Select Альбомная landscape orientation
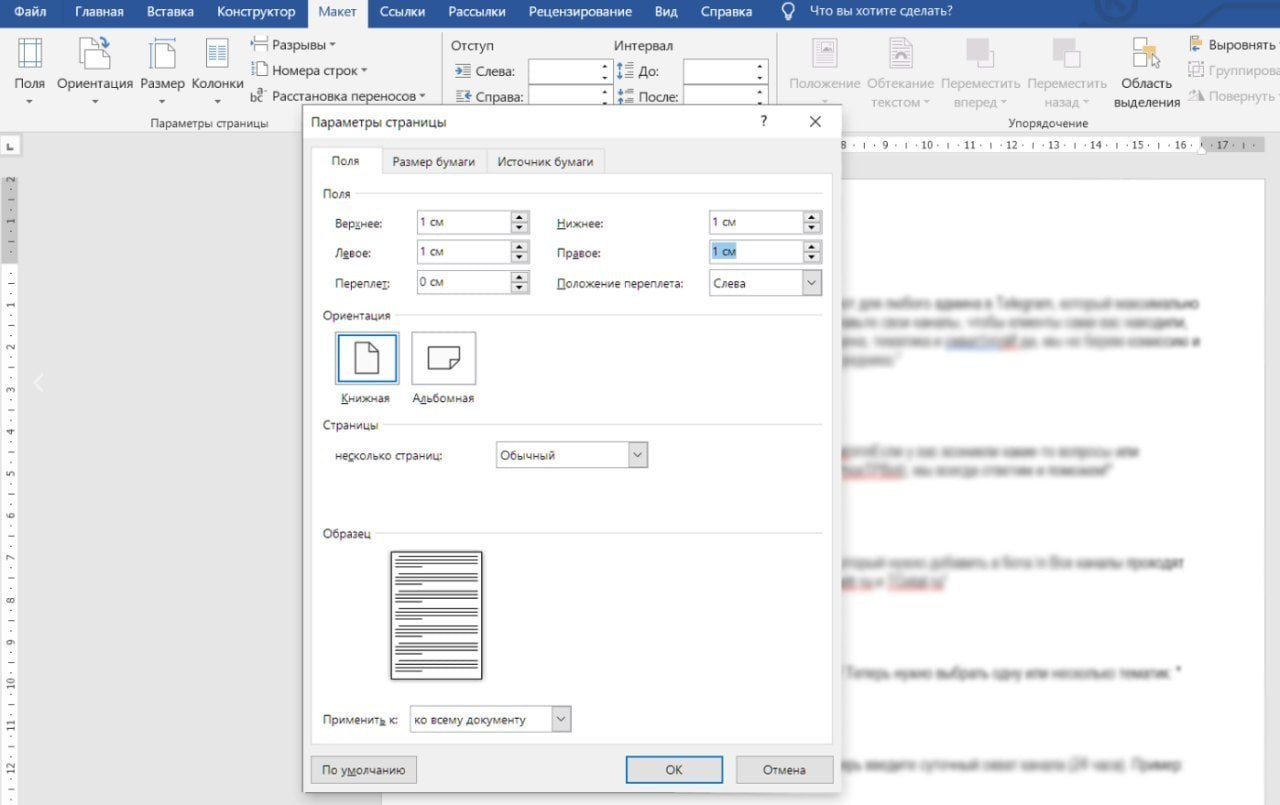 tap(443, 358)
